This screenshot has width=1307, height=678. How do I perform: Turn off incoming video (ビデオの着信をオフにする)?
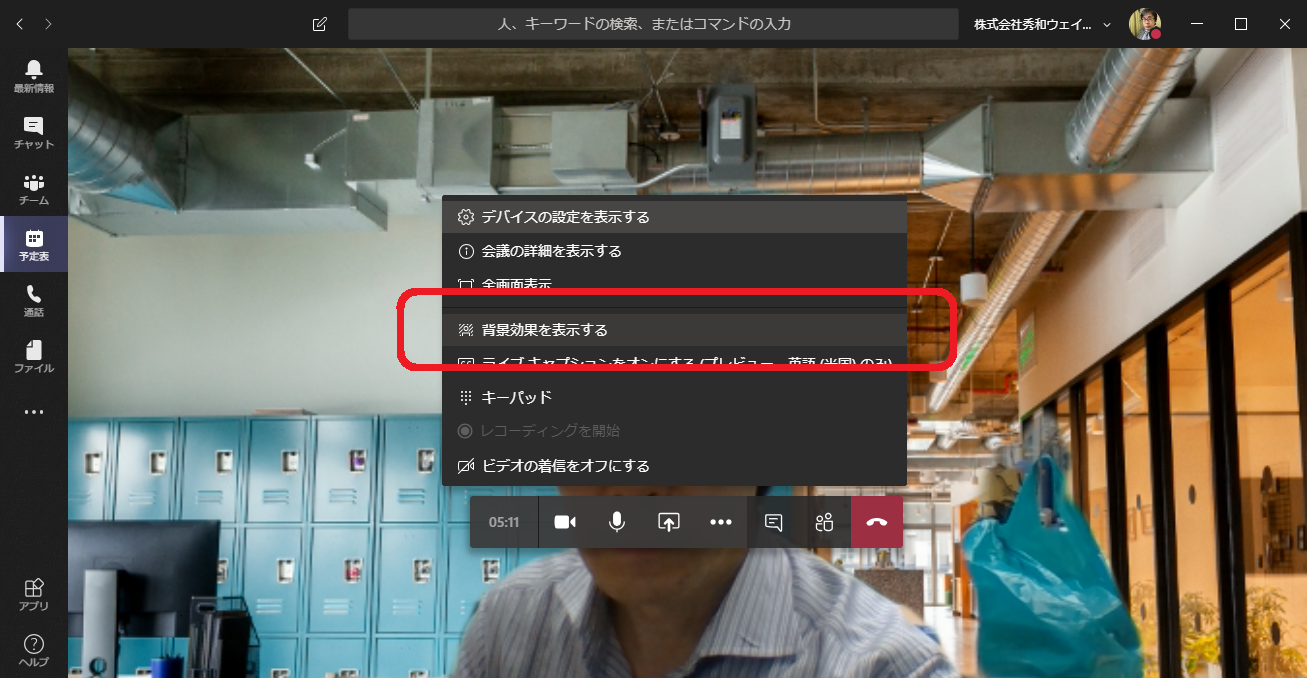(x=565, y=466)
